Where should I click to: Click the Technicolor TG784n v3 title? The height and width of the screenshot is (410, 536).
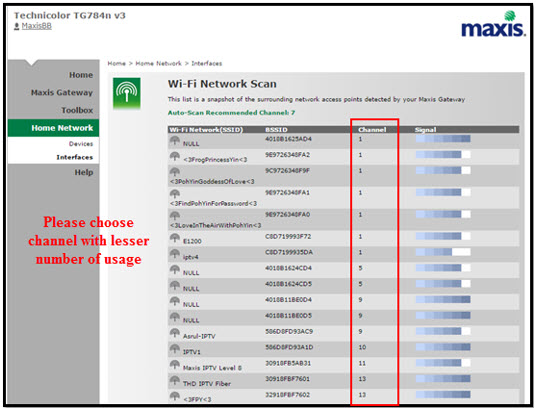pos(70,15)
